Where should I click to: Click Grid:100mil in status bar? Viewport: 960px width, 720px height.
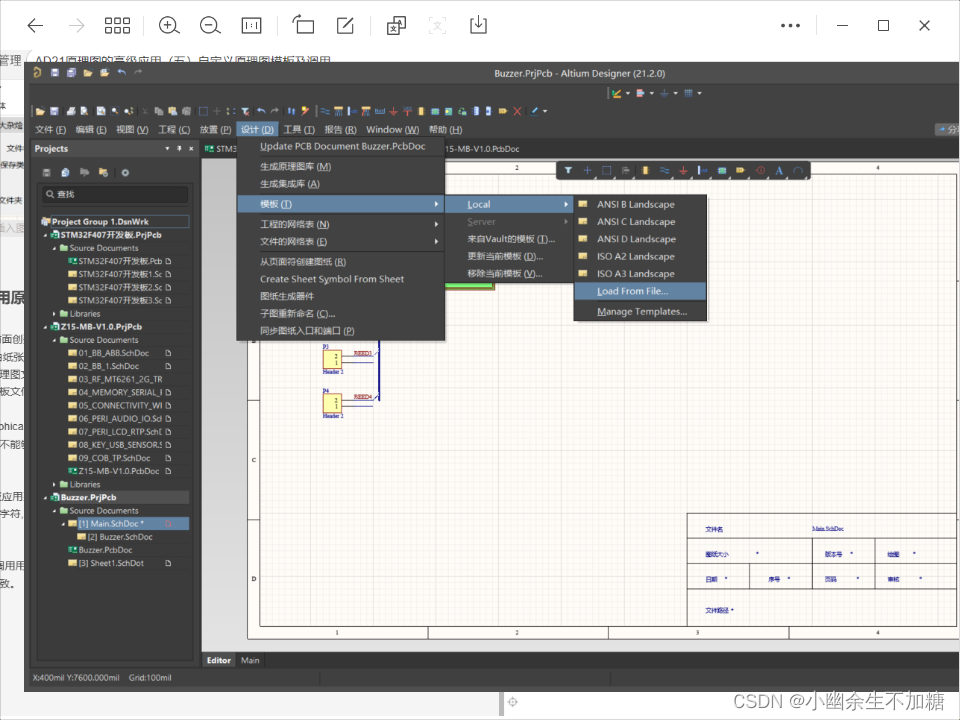click(x=150, y=678)
